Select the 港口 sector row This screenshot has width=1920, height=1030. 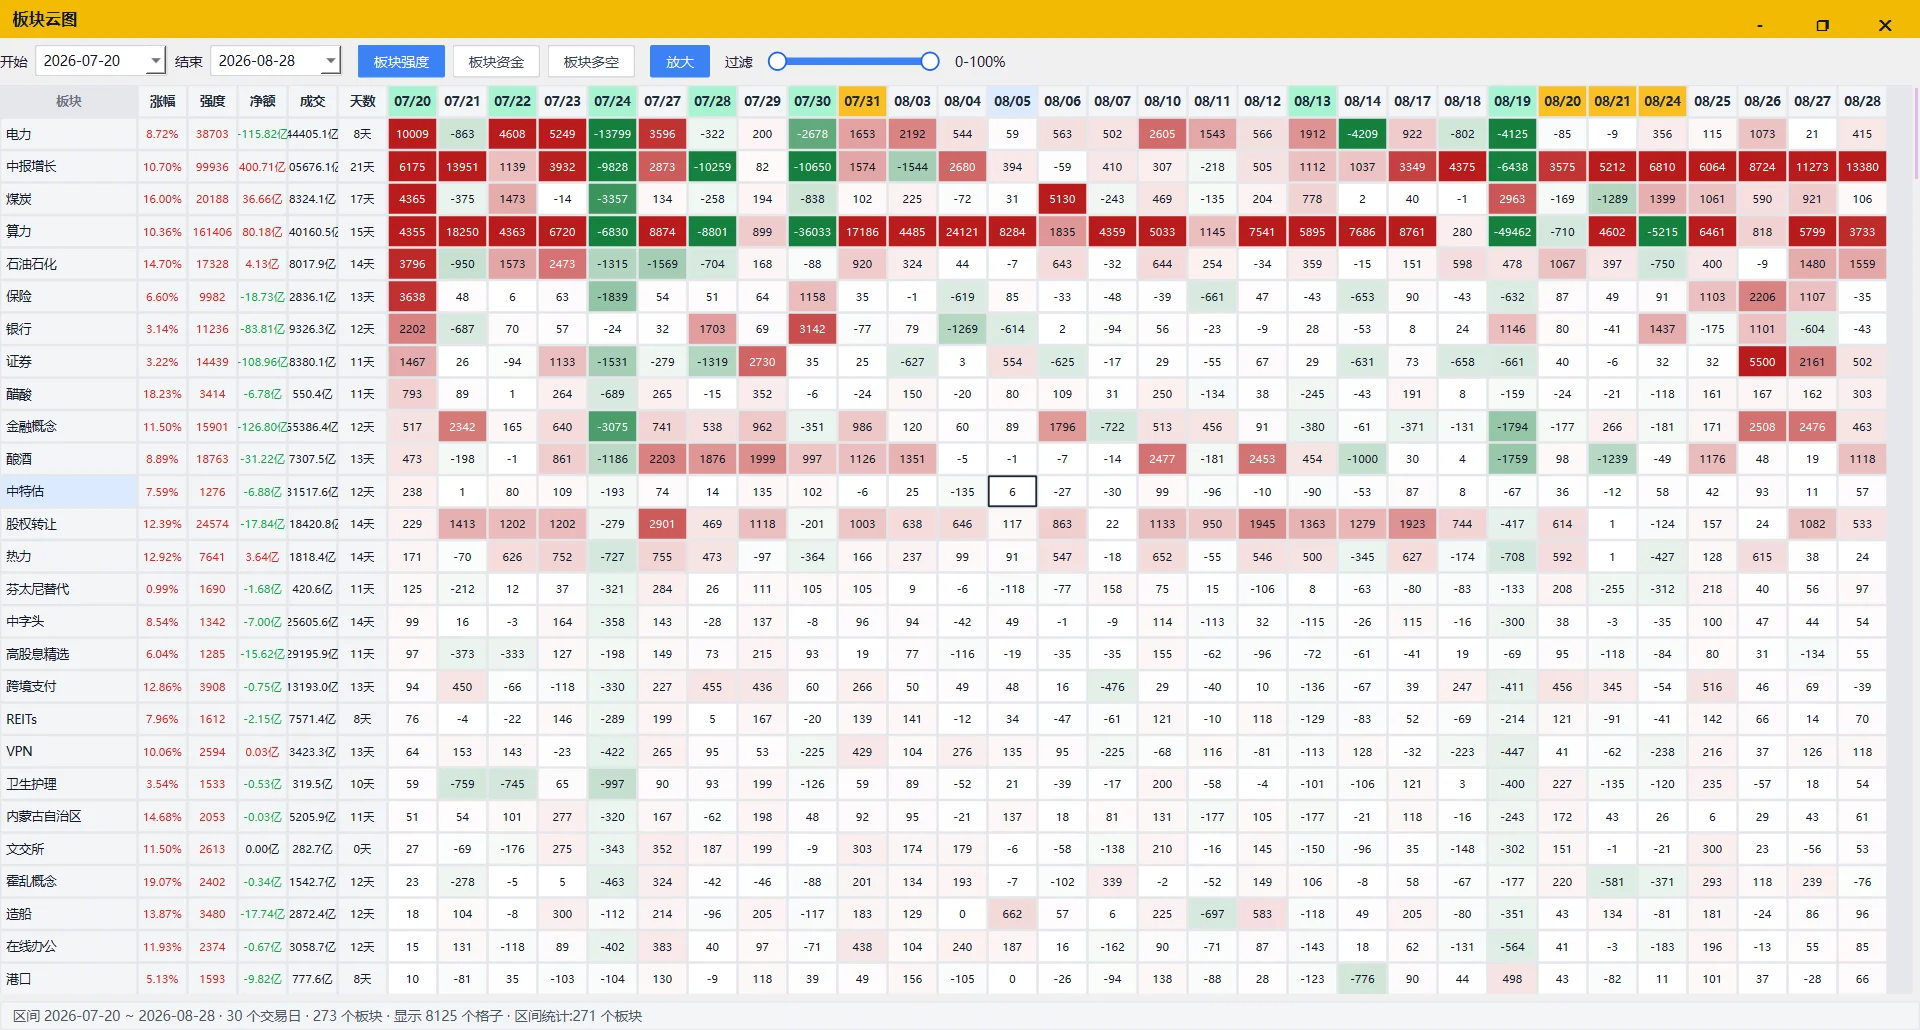(x=69, y=979)
